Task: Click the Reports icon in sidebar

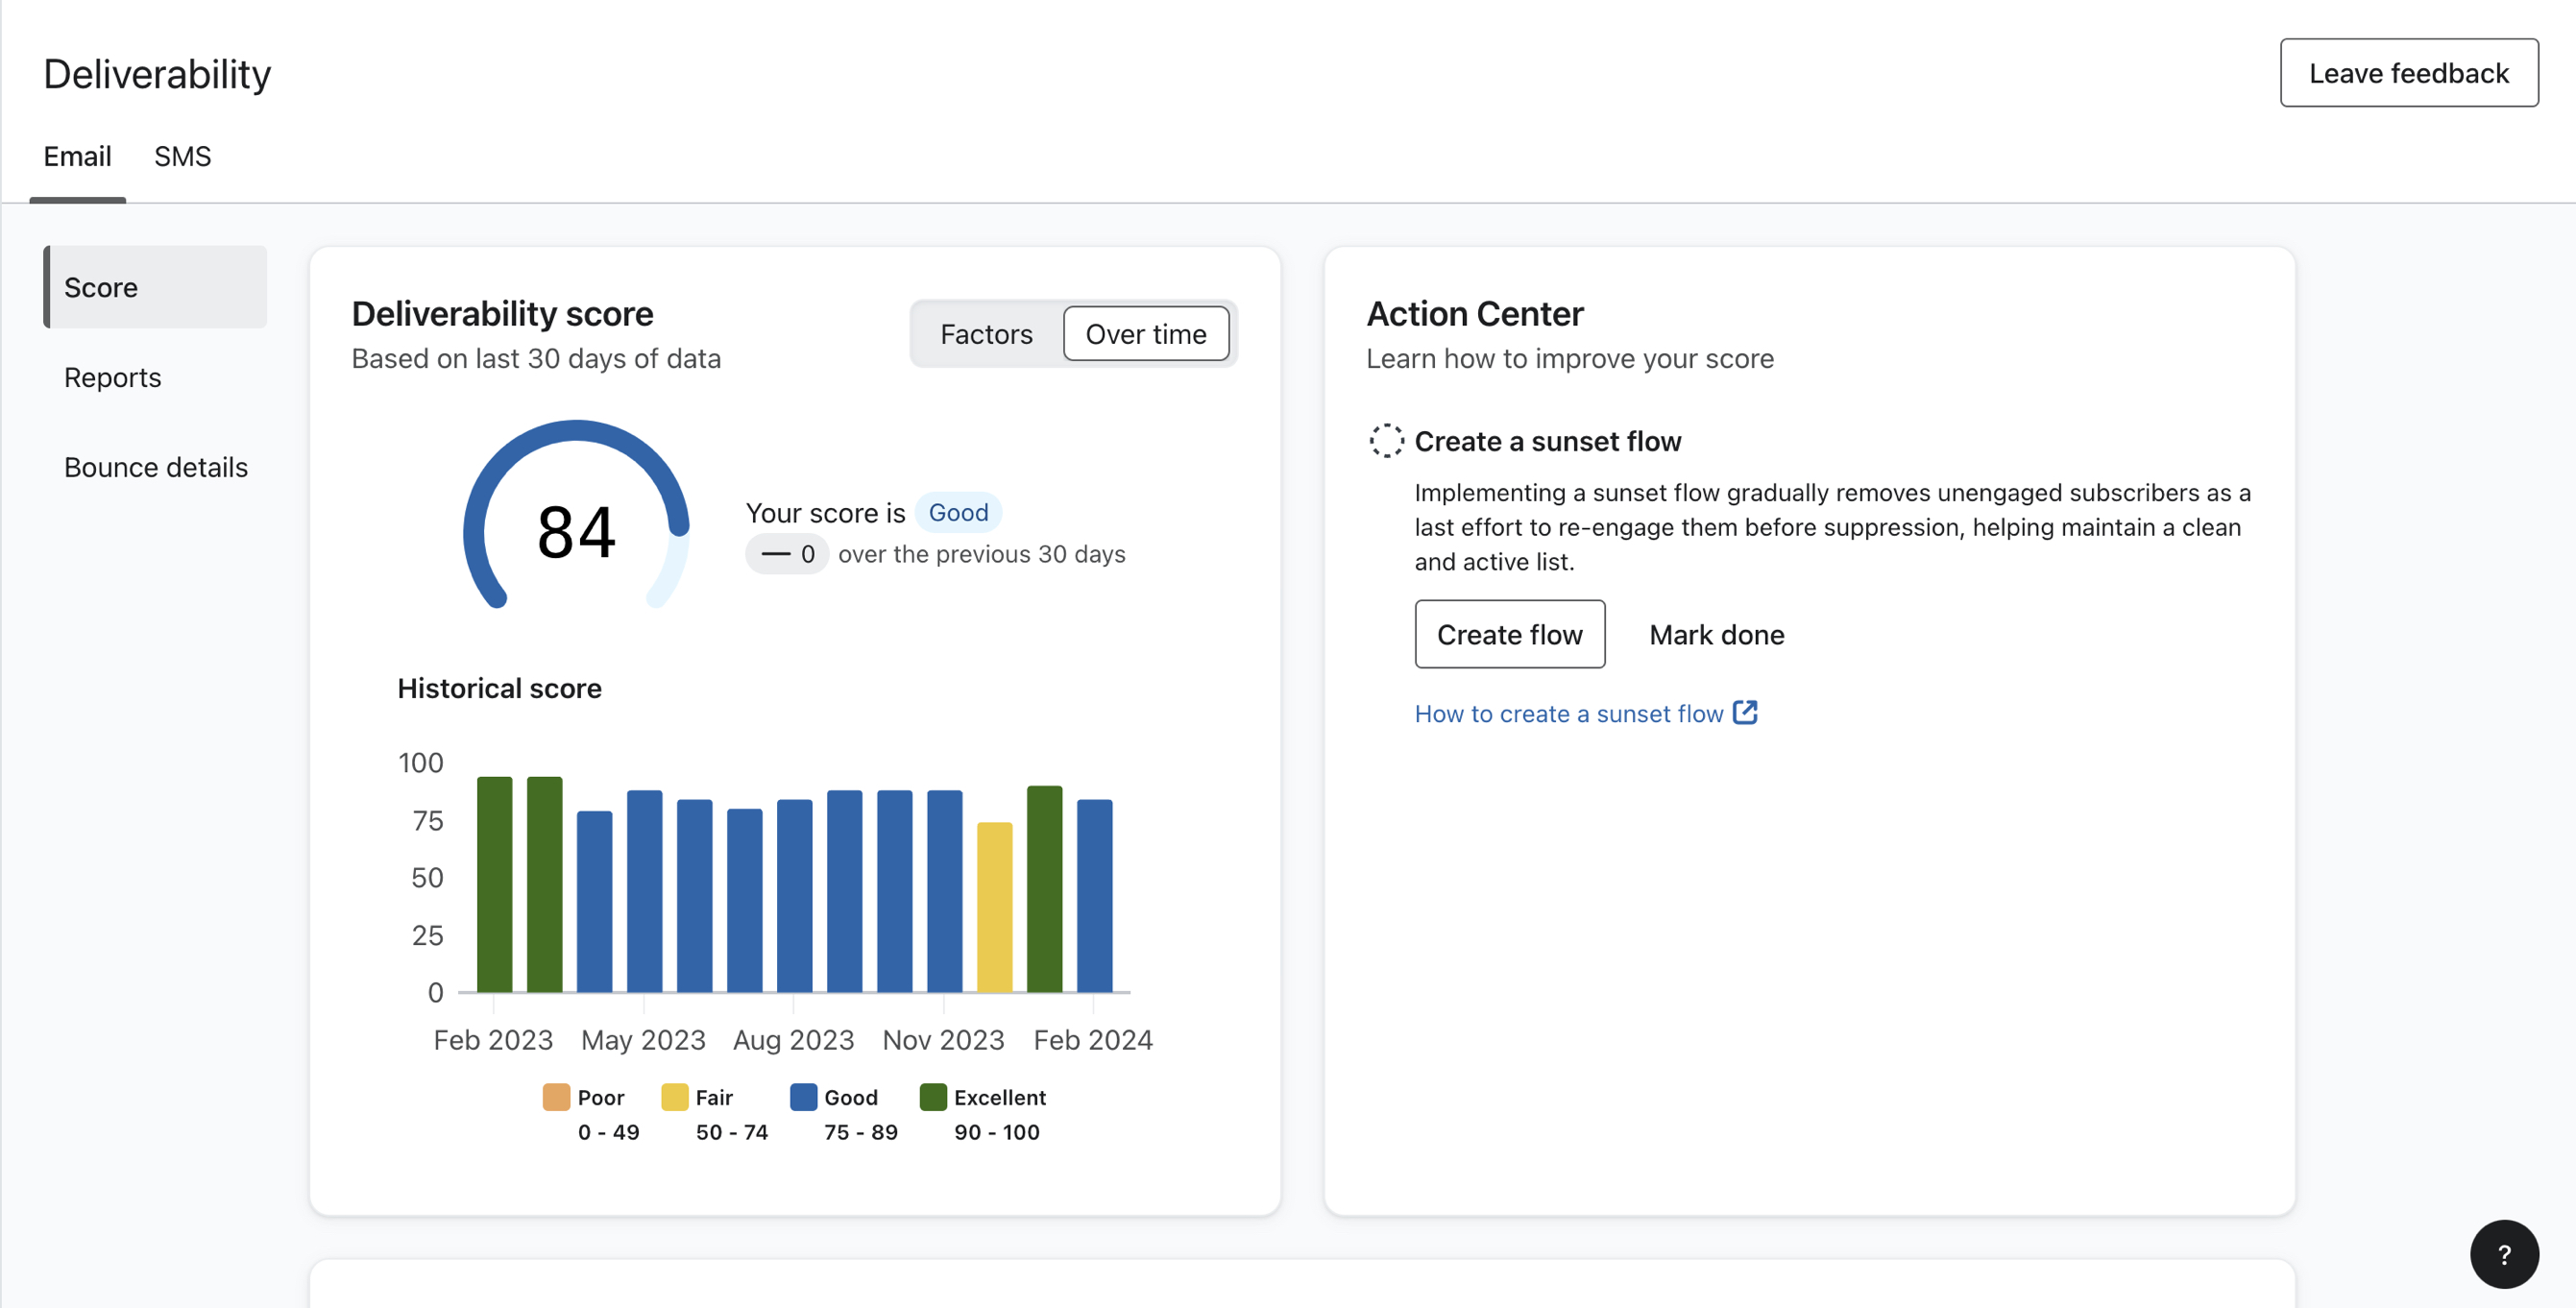Action: (111, 375)
